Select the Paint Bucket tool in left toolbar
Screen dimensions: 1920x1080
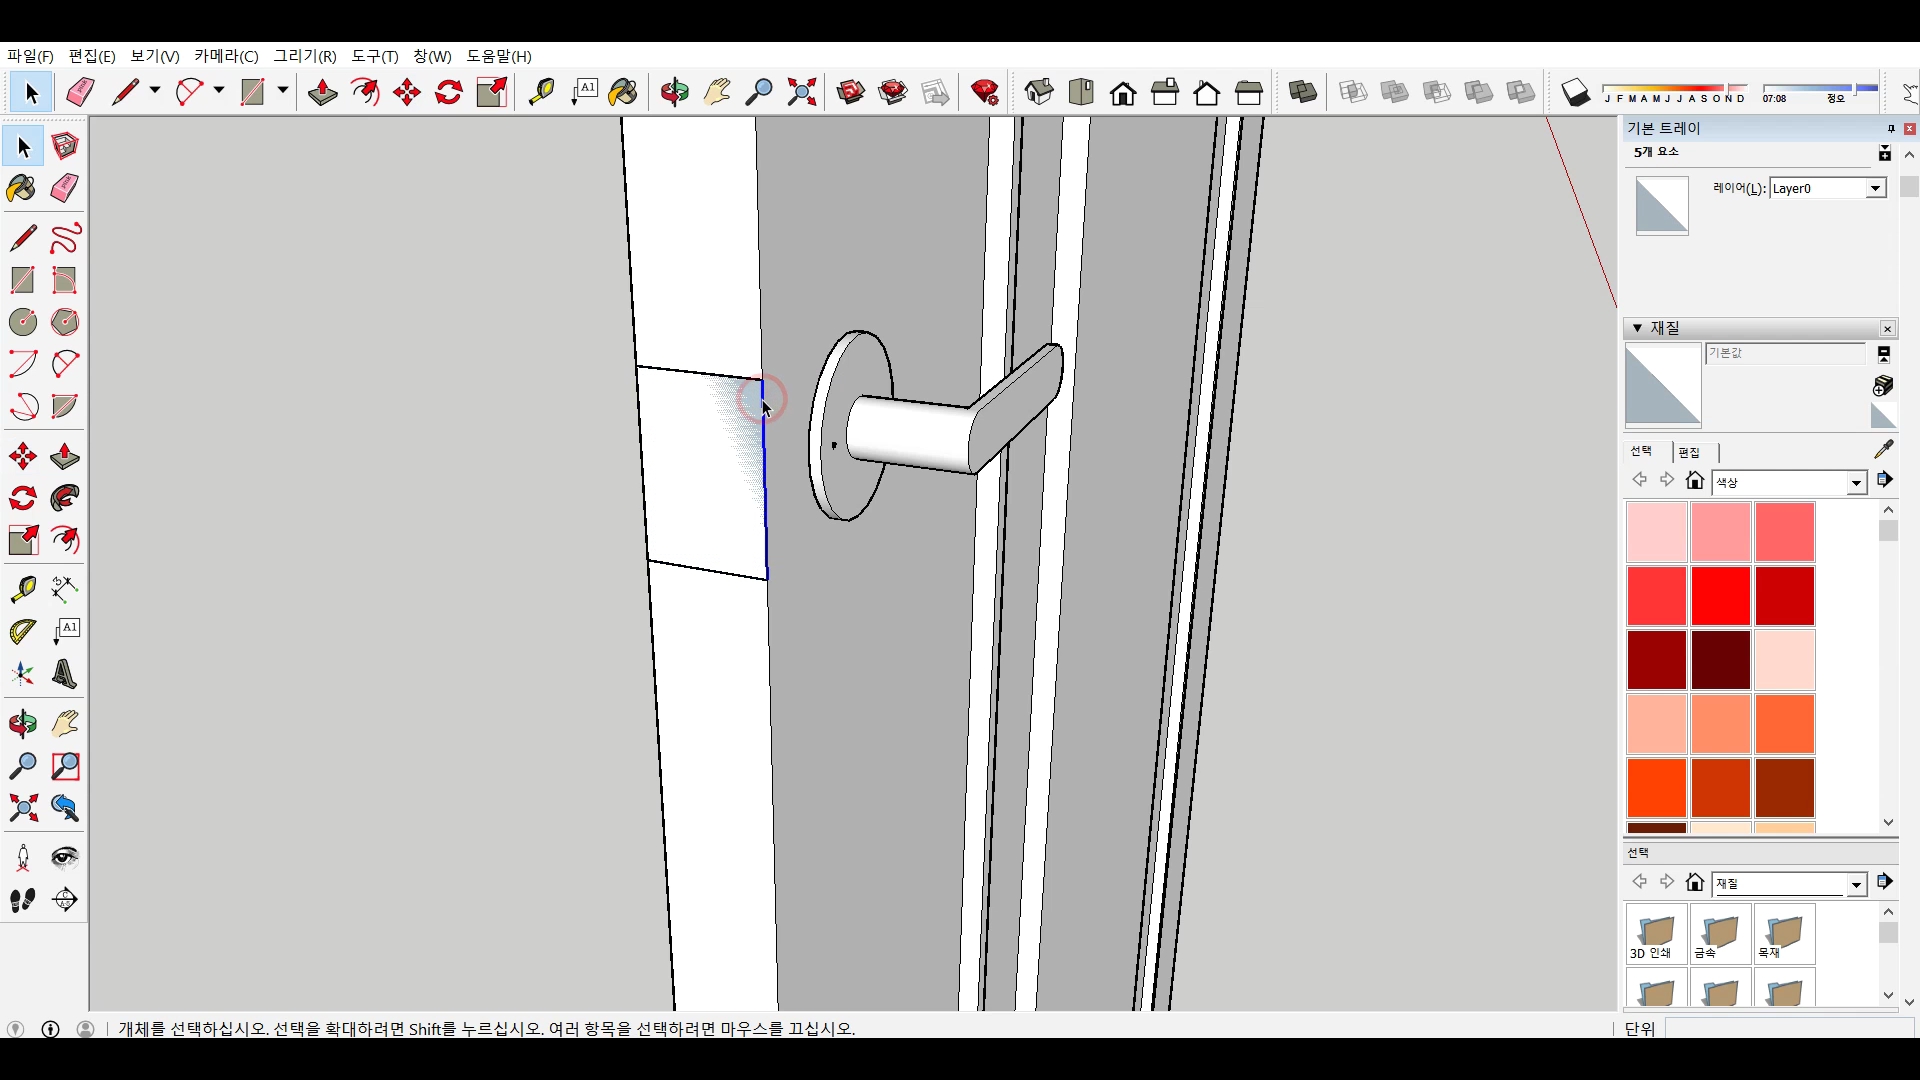point(22,189)
